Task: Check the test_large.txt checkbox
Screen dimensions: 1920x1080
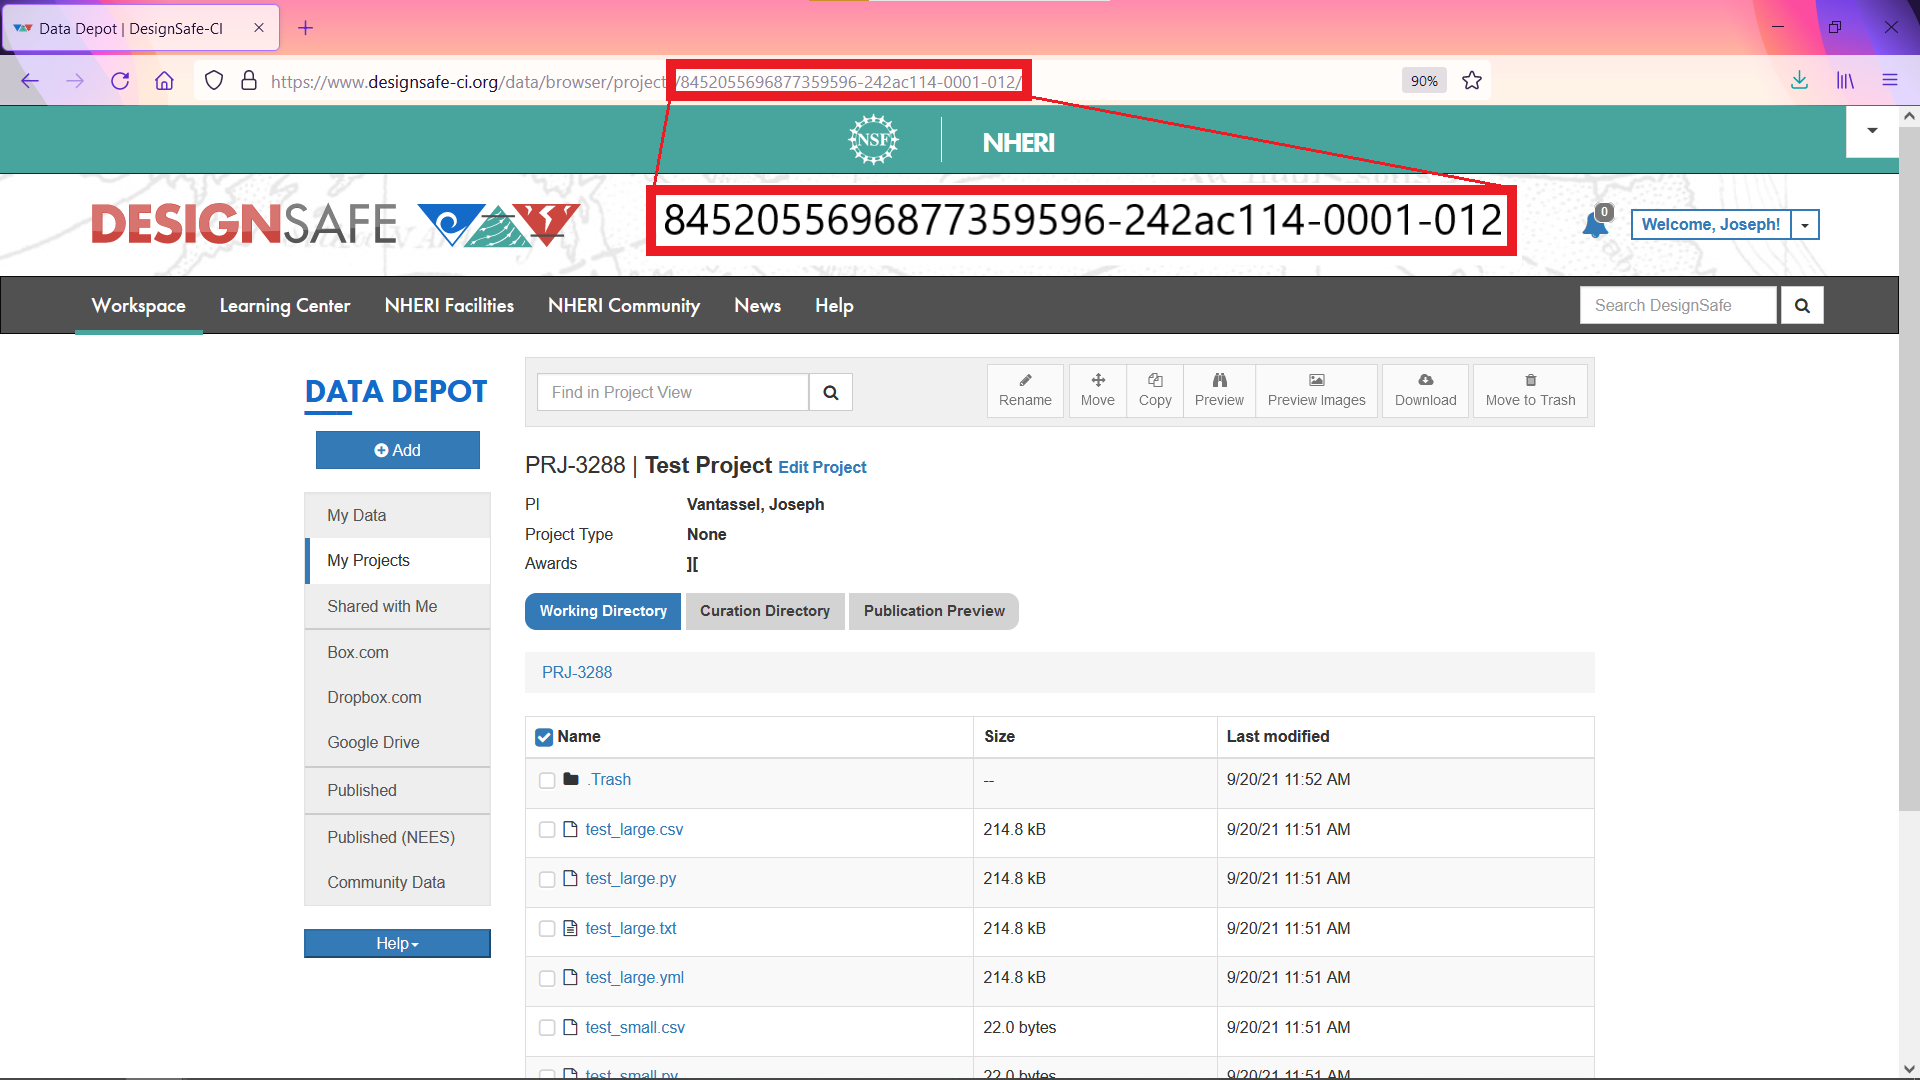Action: click(x=547, y=929)
